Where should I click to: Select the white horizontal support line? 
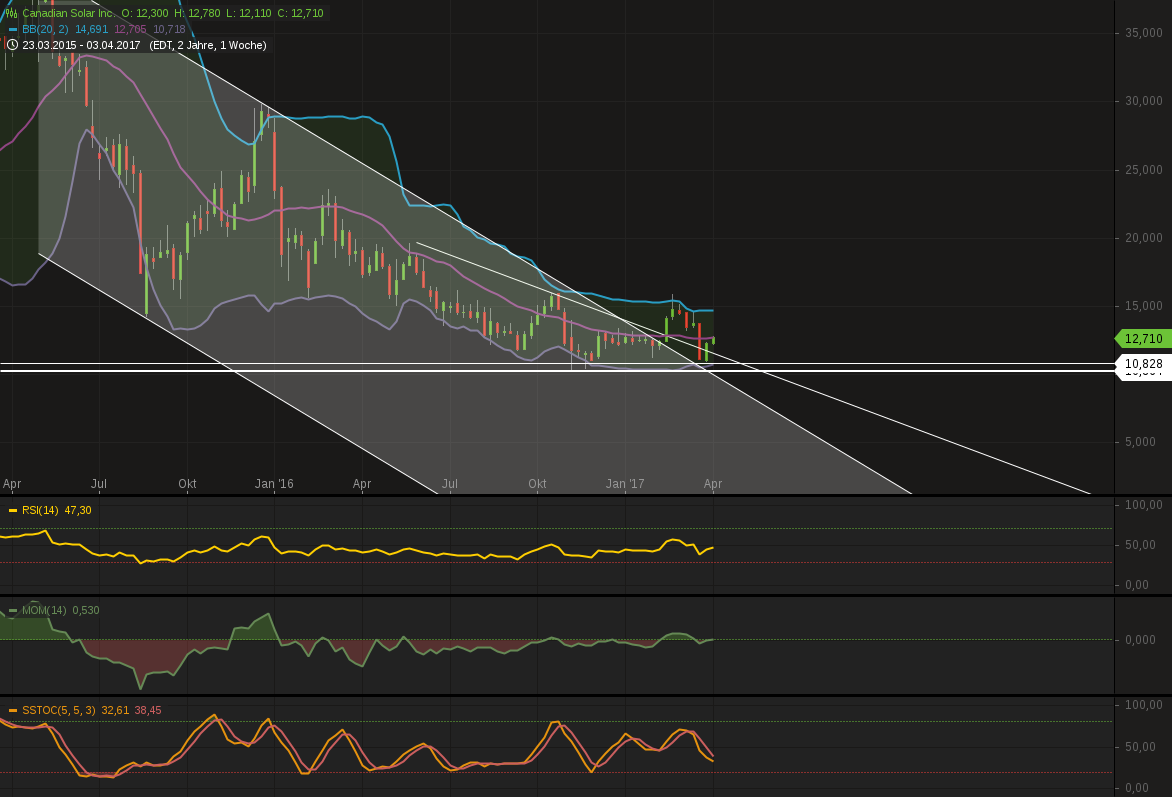click(x=400, y=364)
